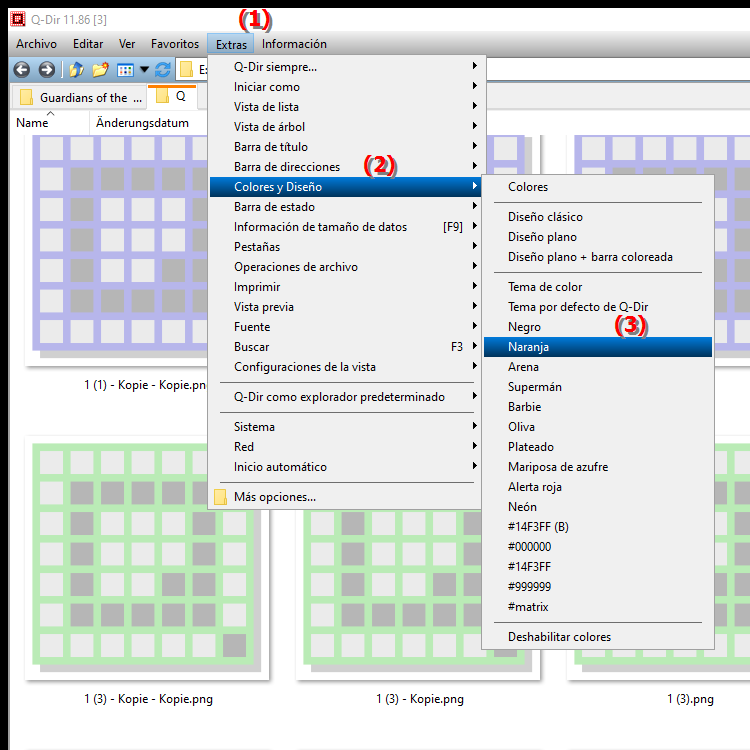Screen dimensions: 750x750
Task: Open Información de tamaño de datos
Action: click(x=345, y=227)
